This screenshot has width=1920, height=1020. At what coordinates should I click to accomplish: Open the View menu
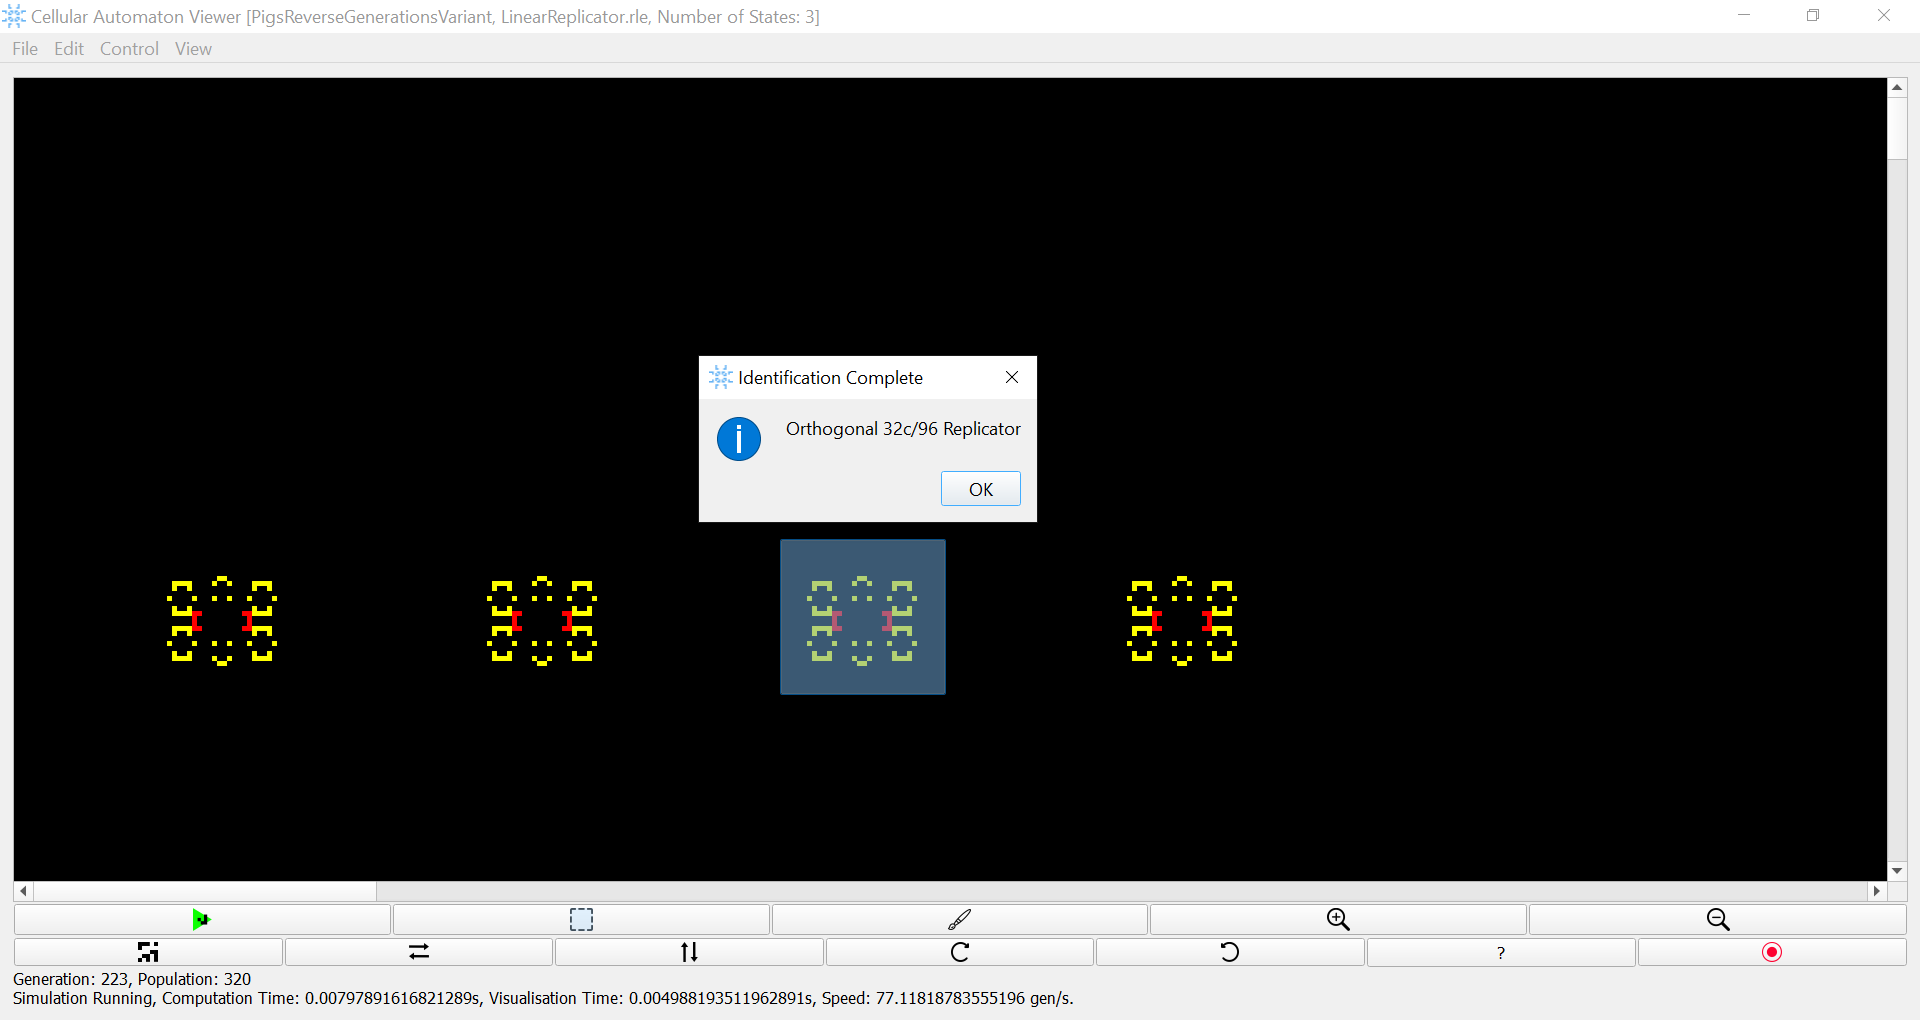(193, 49)
